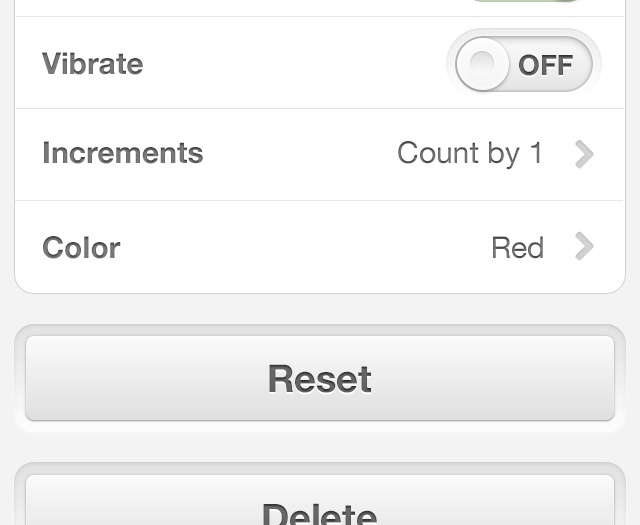640x525 pixels.
Task: Tap the word "Delete" on the button
Action: [x=320, y=513]
